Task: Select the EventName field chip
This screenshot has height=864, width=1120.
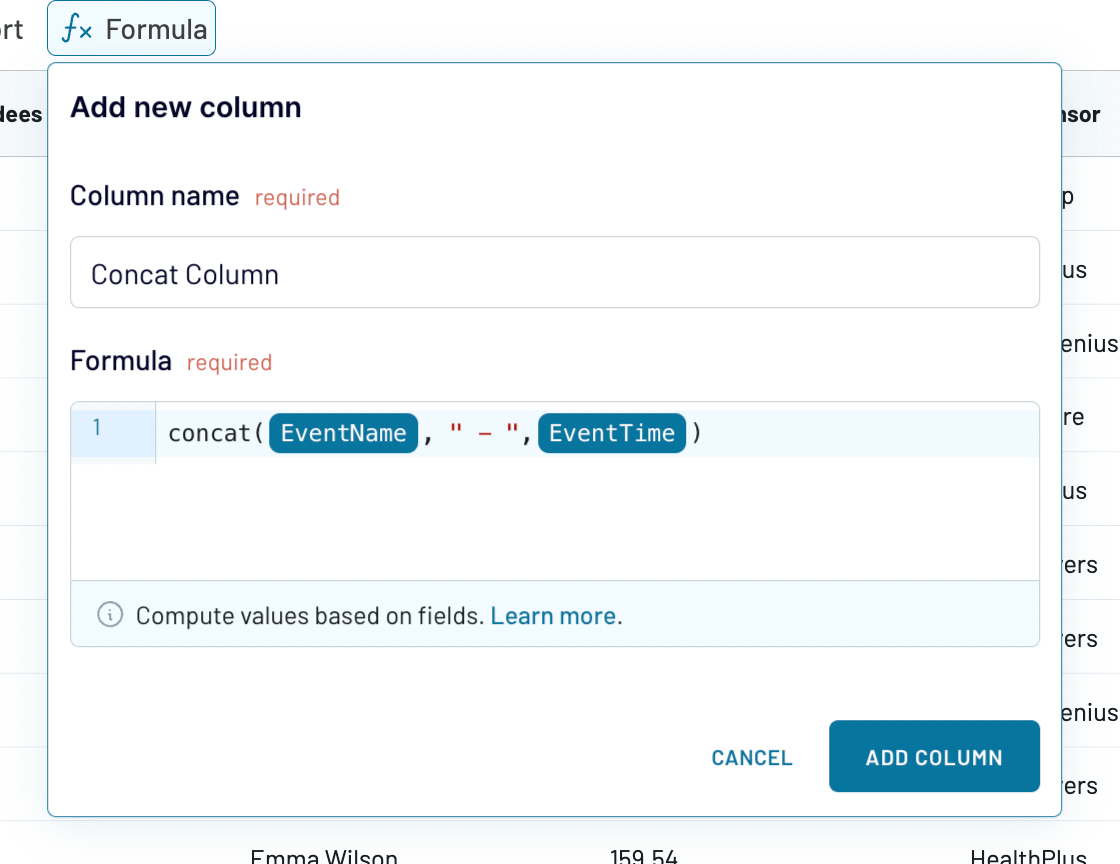Action: (344, 433)
